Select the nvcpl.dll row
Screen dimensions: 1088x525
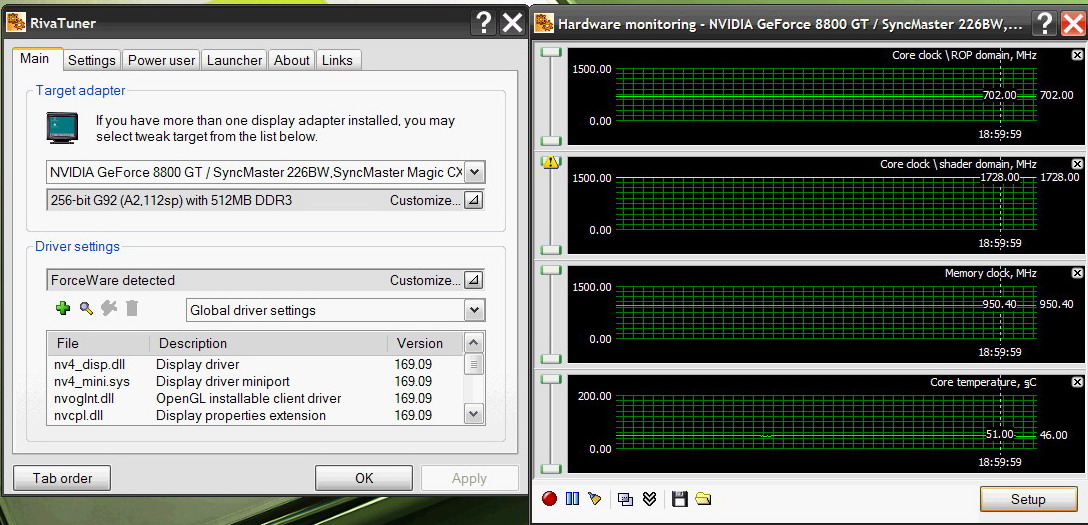tap(255, 415)
